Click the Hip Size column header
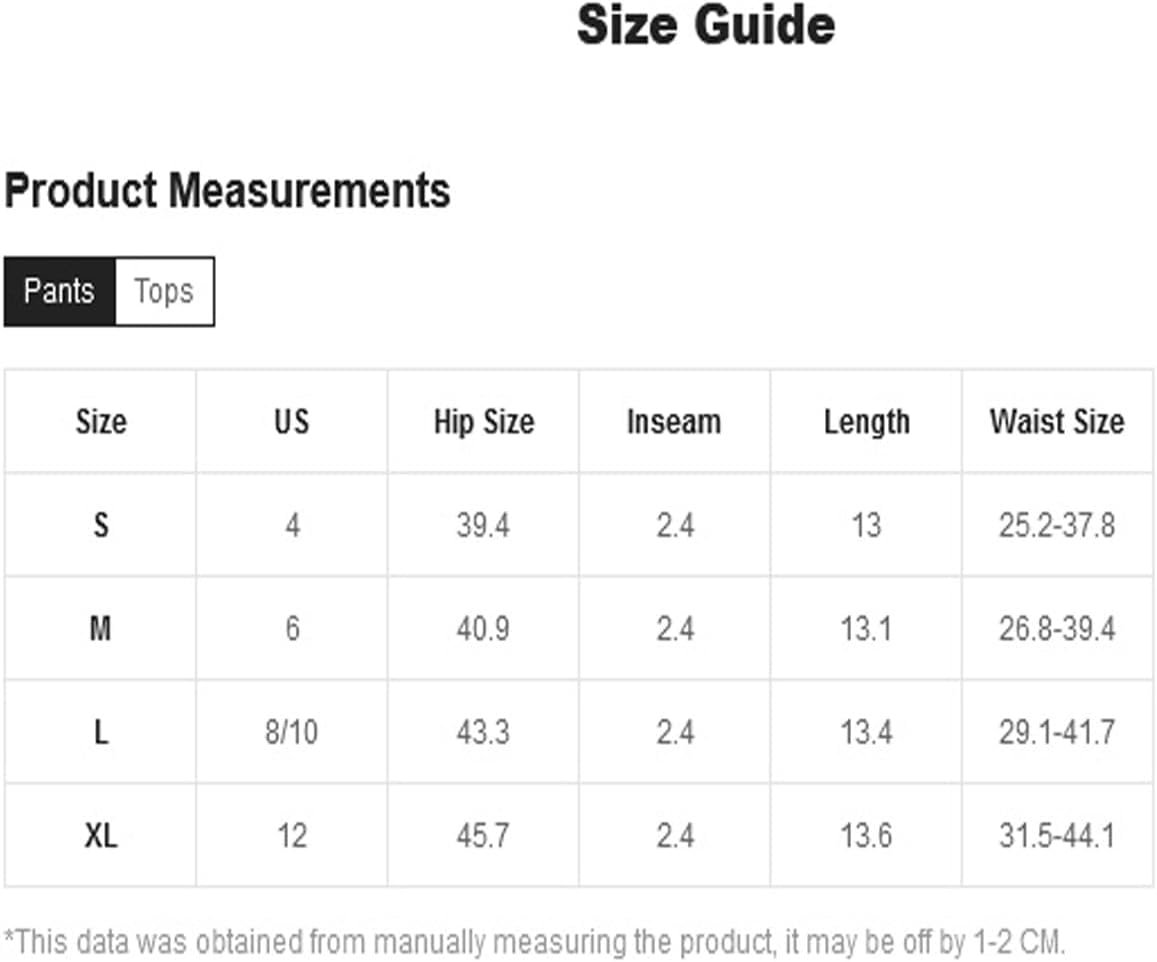Screen dimensions: 1157x962 pyautogui.click(x=483, y=421)
